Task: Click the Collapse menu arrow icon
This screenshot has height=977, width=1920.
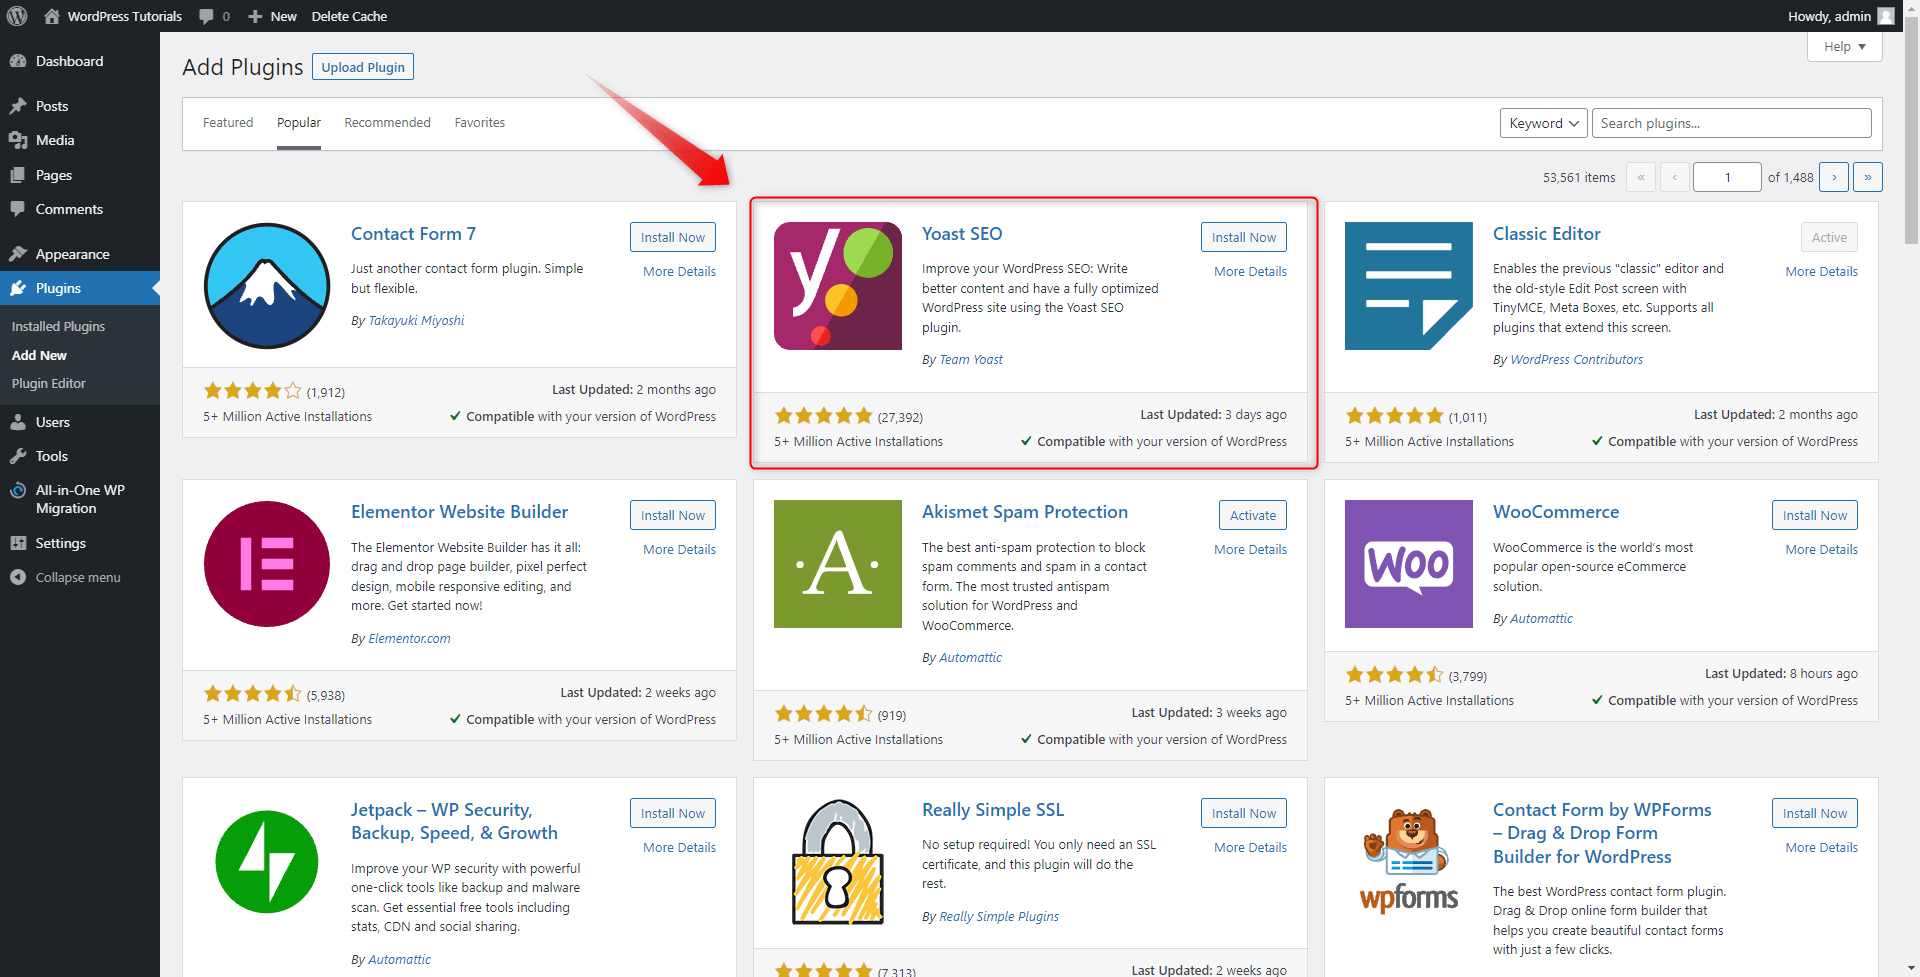Action: click(18, 577)
